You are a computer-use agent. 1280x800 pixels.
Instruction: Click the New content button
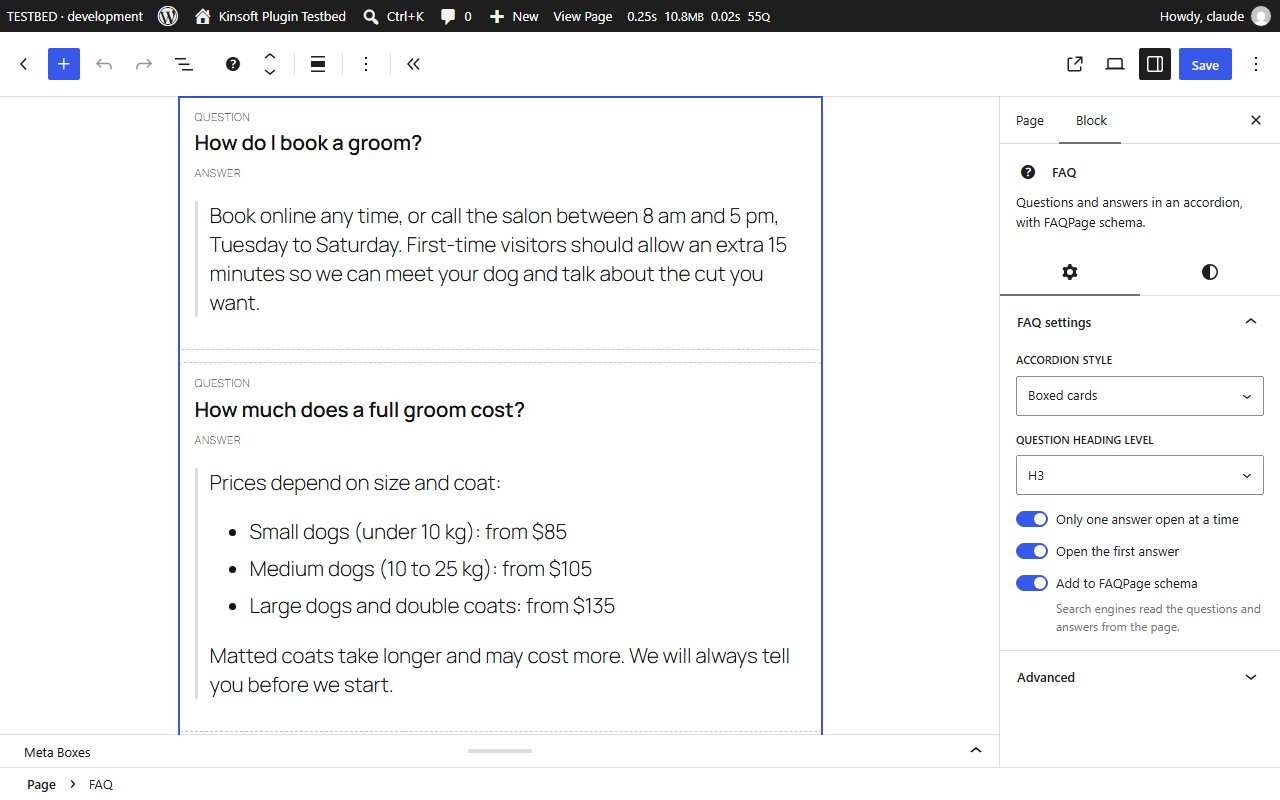[514, 16]
